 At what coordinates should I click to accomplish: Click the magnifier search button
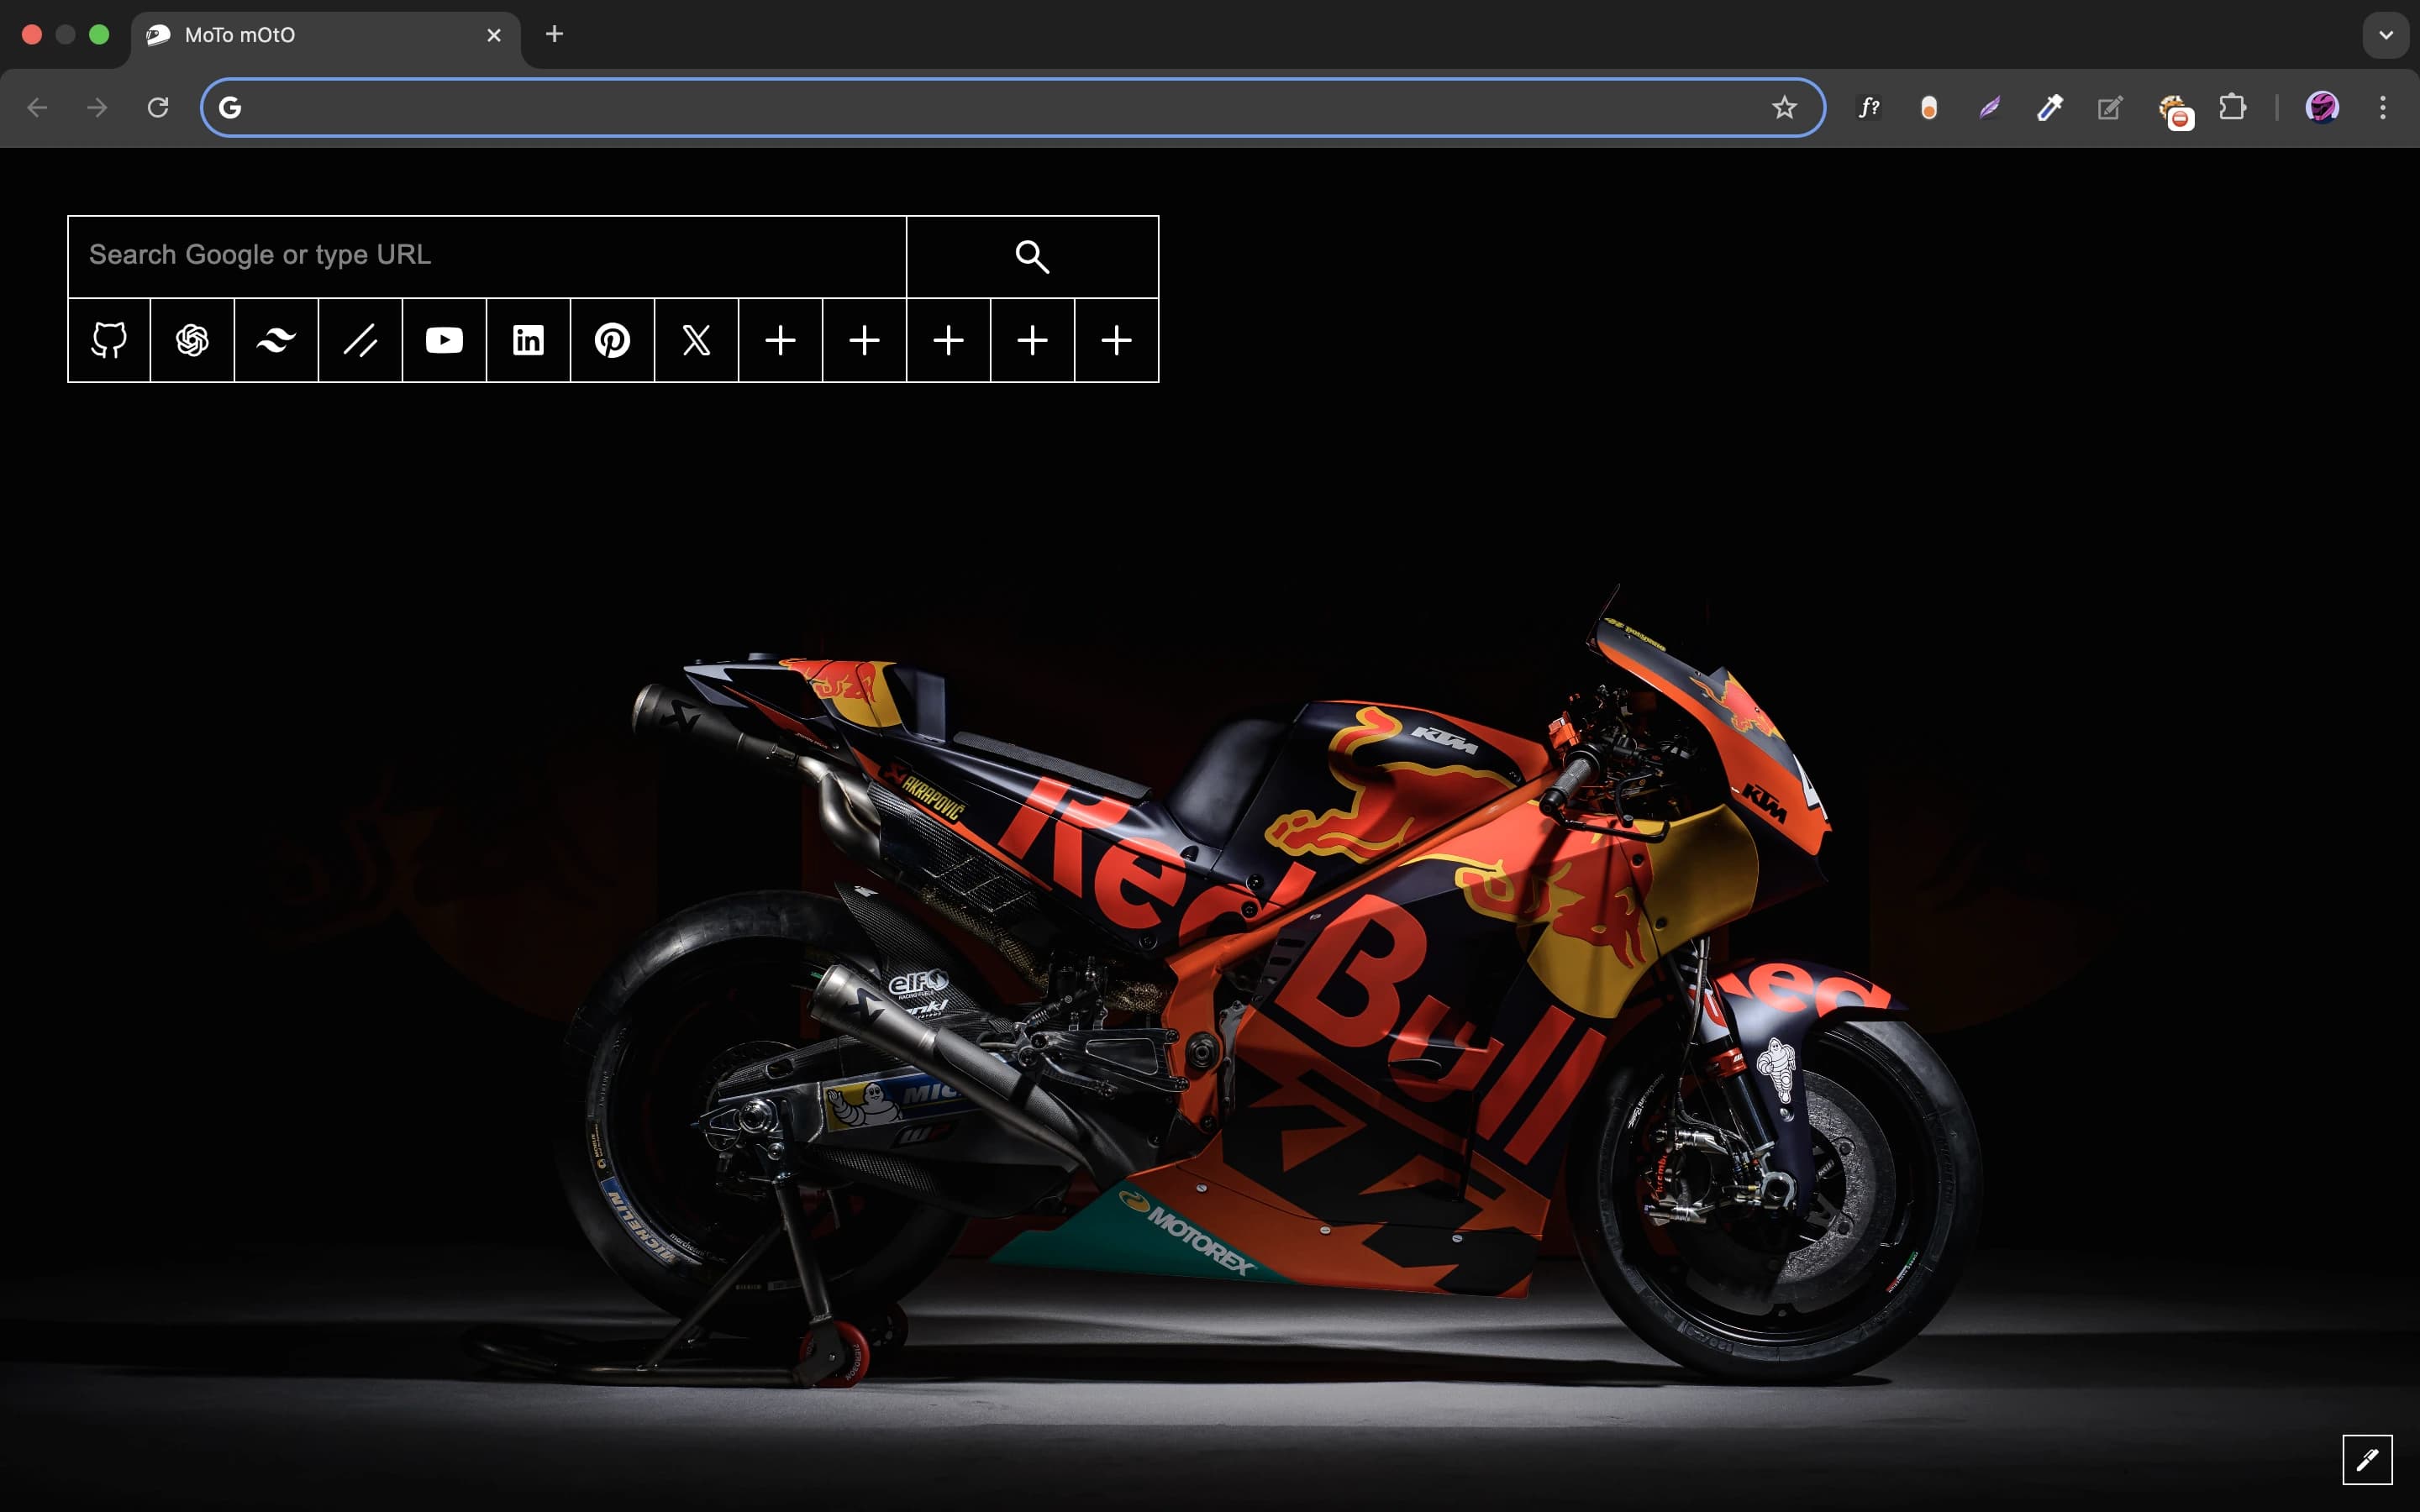coord(1032,257)
